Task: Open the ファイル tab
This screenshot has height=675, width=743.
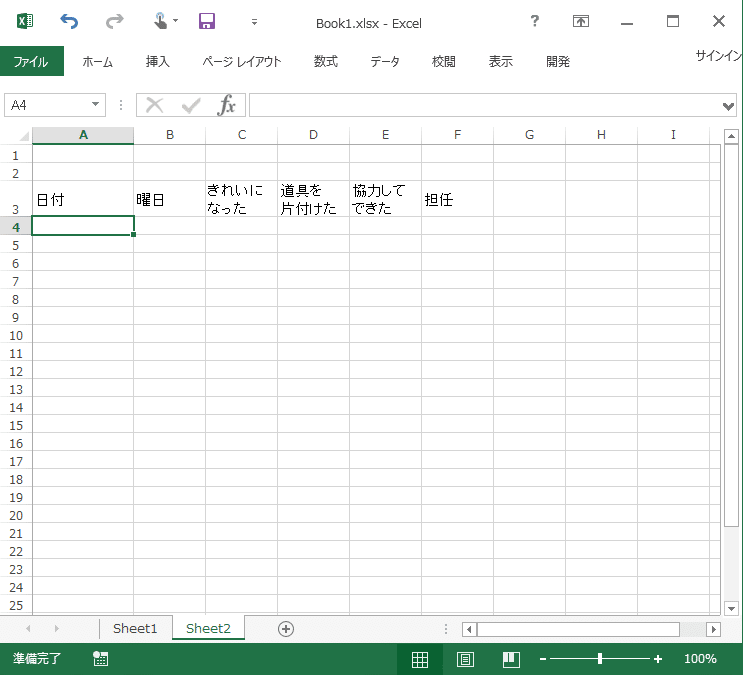Action: (32, 61)
